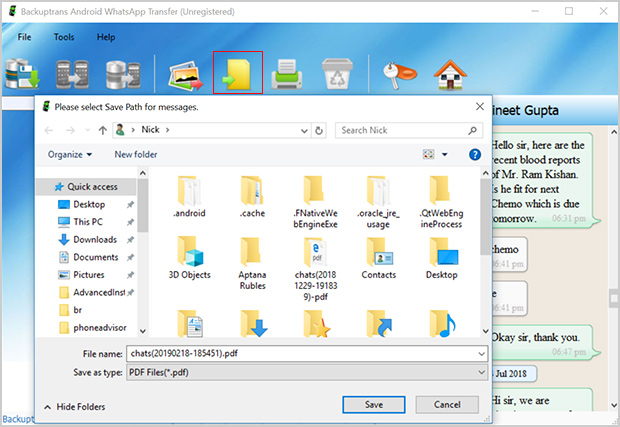Select This PC in navigation pane
The image size is (620, 427).
click(88, 222)
